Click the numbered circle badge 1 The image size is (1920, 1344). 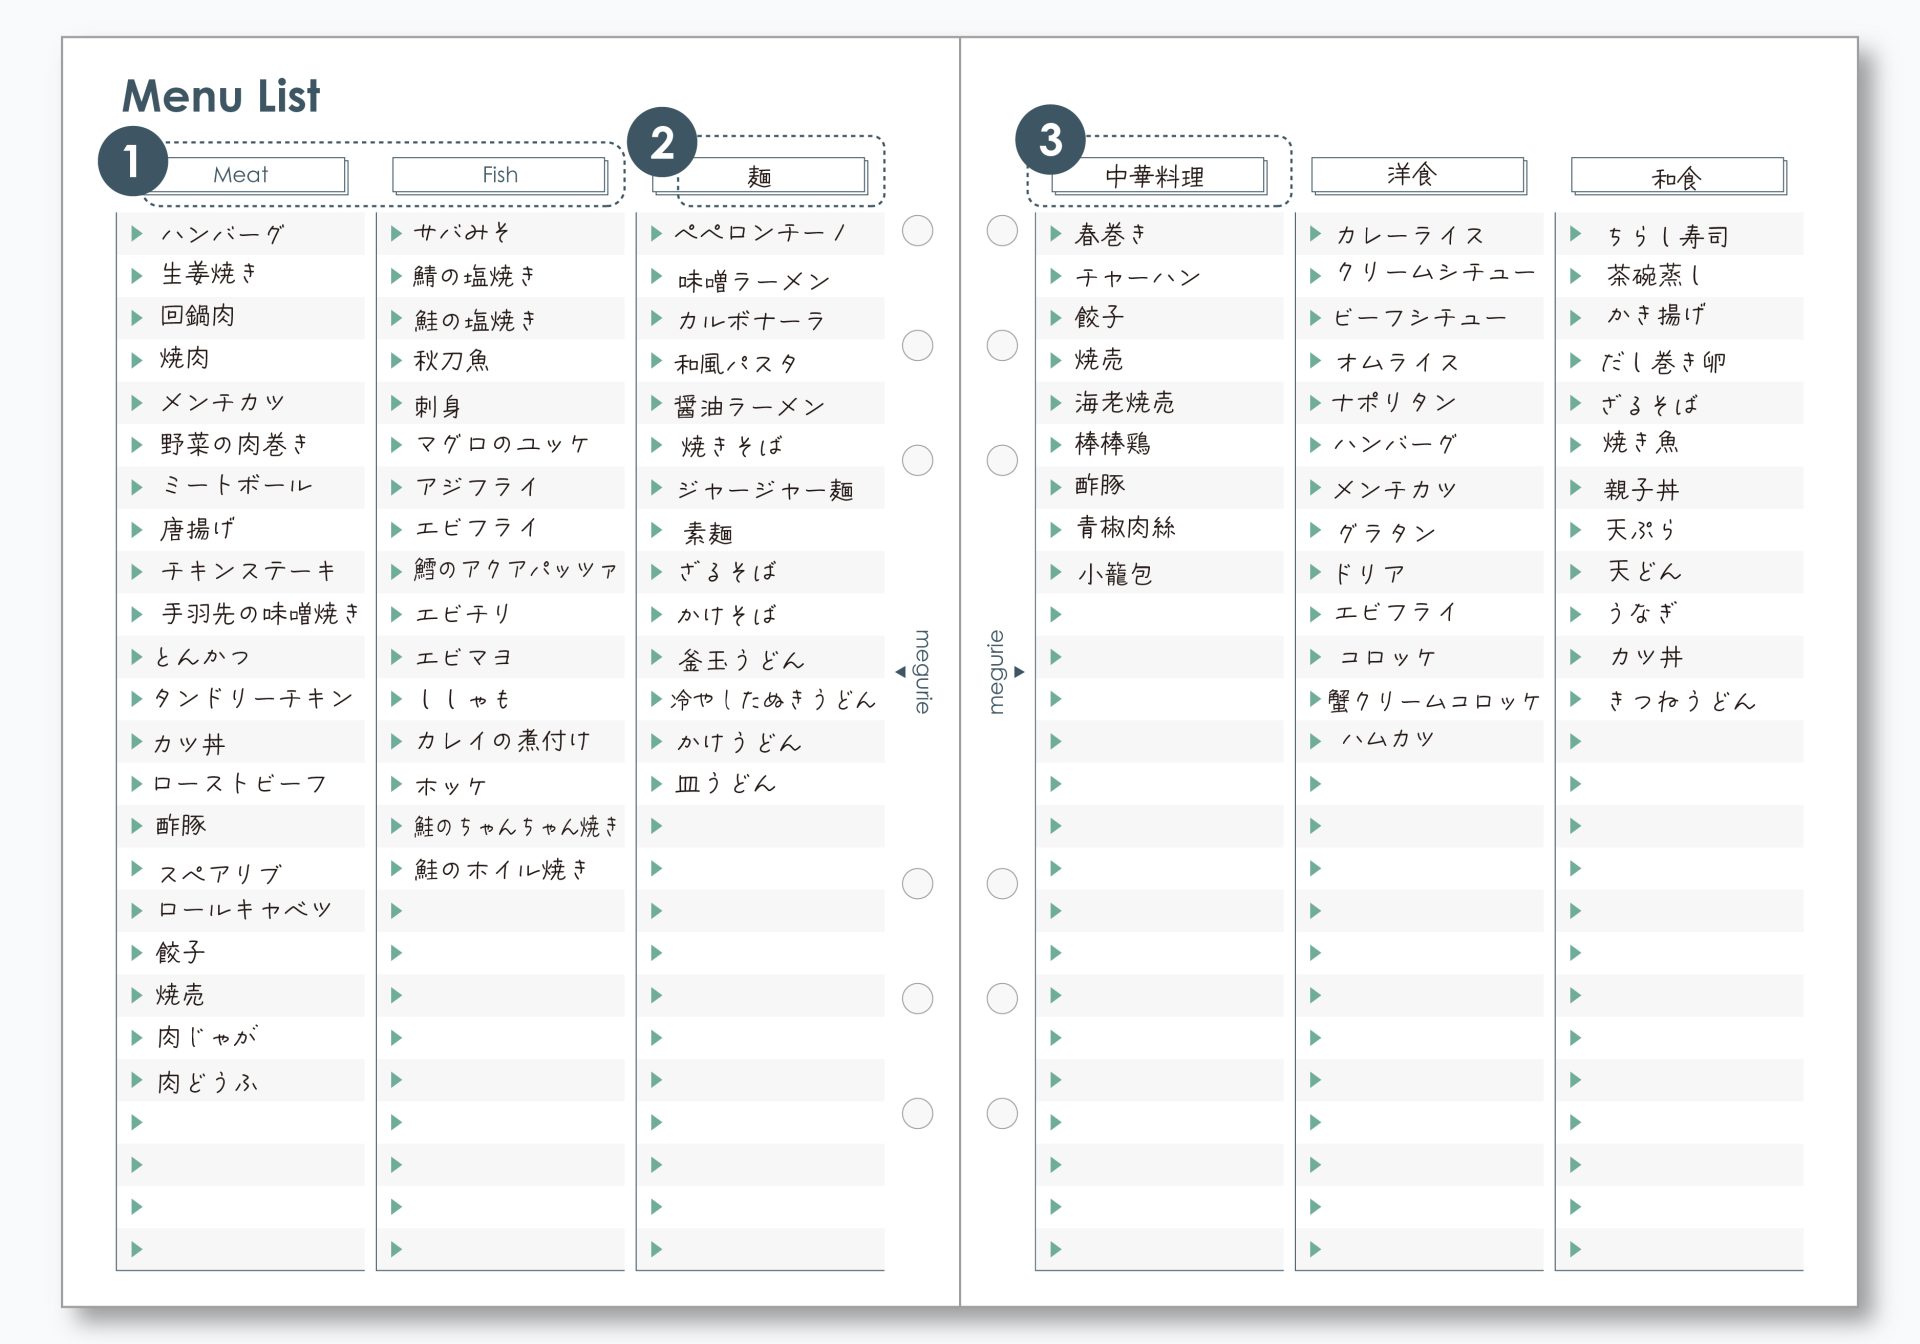pyautogui.click(x=132, y=161)
